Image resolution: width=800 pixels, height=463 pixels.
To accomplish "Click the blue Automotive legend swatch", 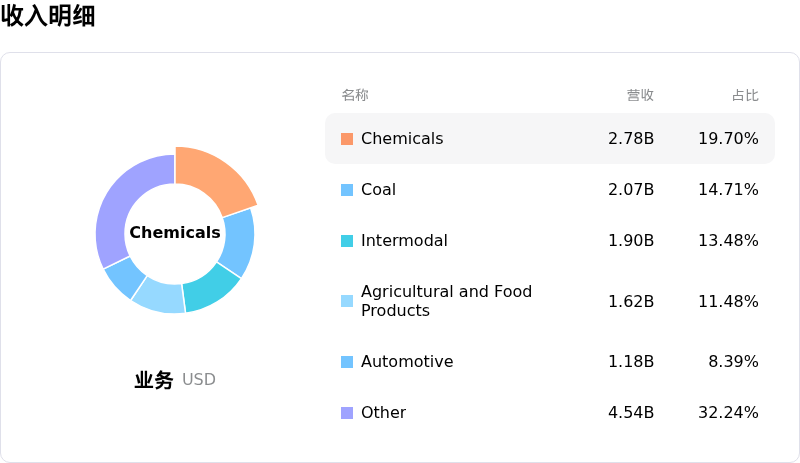I will [x=347, y=362].
